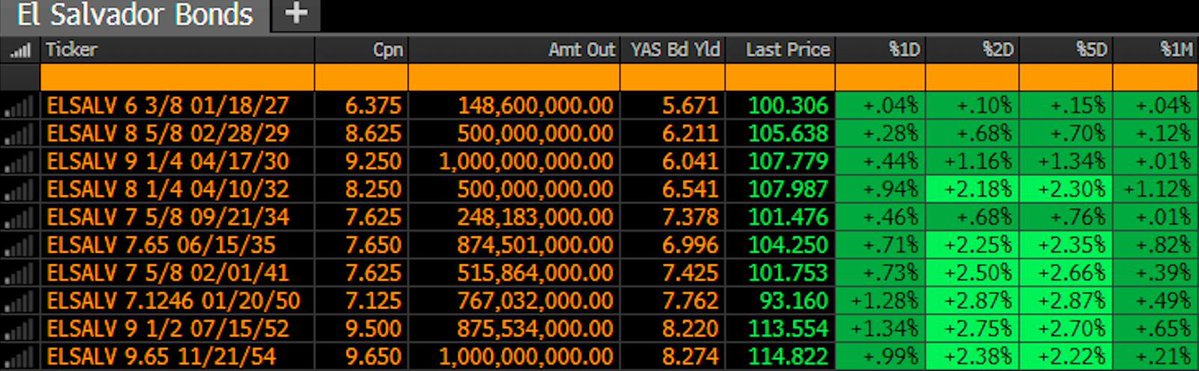Click signal bars icon for ELSALV 7 5/8 09/21/34

pos(19,217)
